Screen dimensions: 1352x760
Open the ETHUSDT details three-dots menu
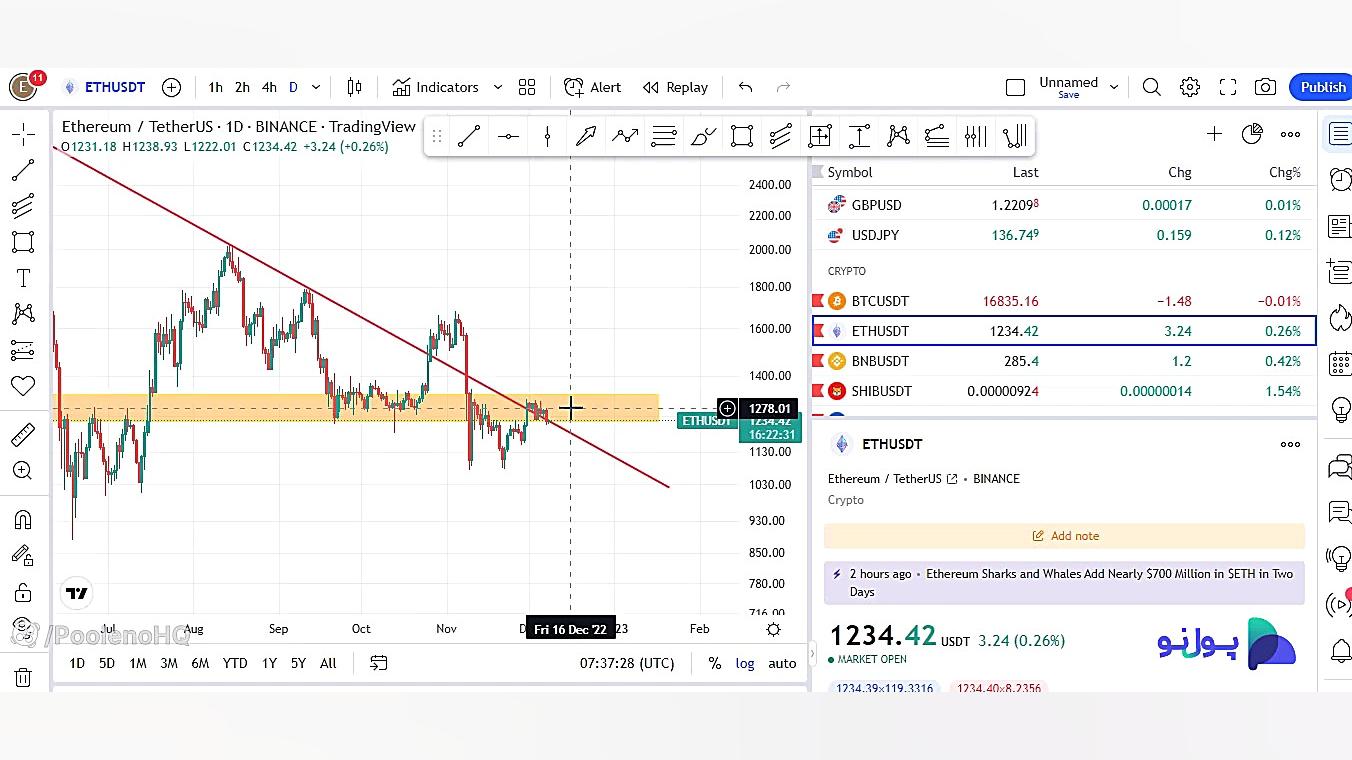(1291, 444)
